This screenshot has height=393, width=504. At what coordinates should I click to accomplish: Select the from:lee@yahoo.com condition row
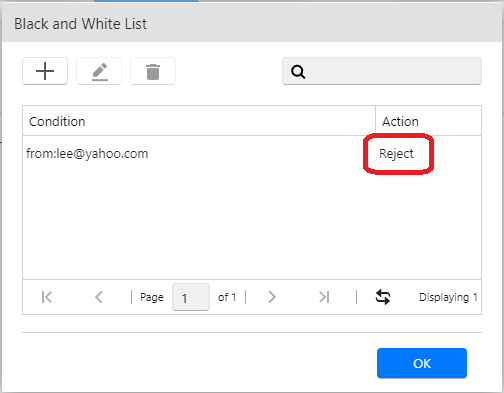252,154
